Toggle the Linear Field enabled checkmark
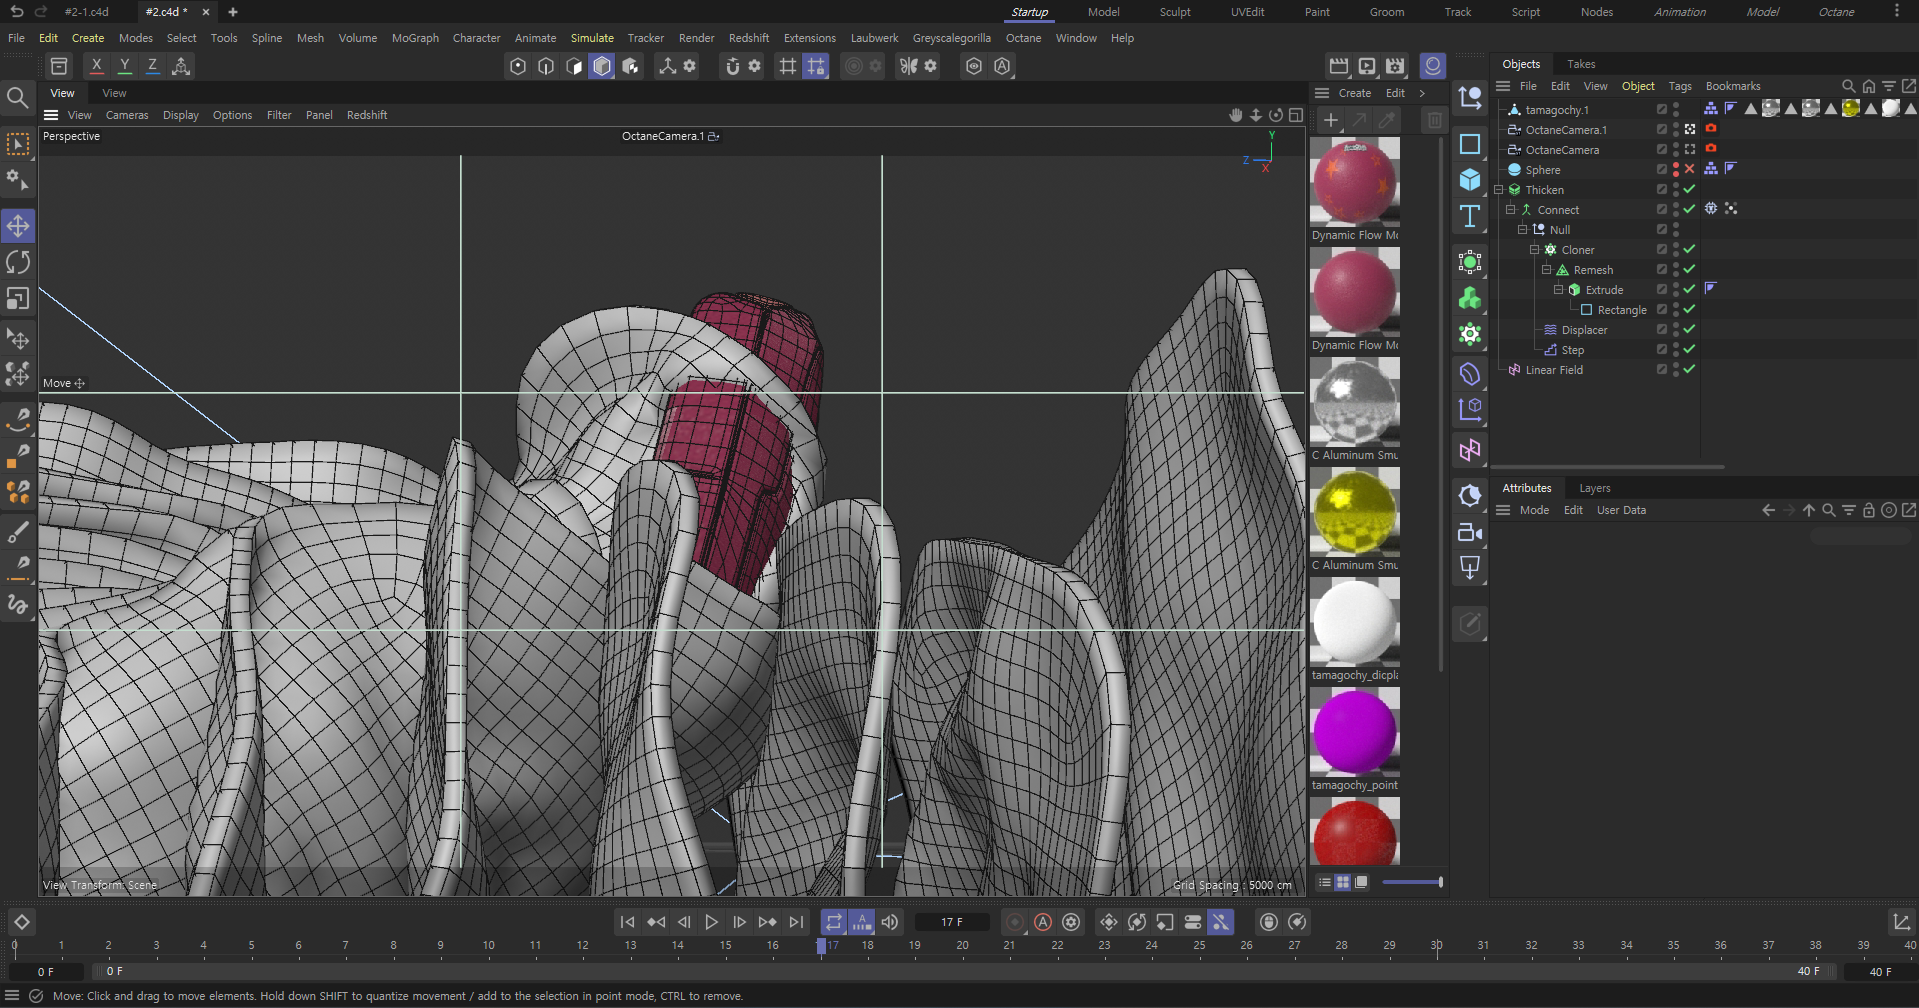This screenshot has height=1008, width=1919. pyautogui.click(x=1690, y=369)
